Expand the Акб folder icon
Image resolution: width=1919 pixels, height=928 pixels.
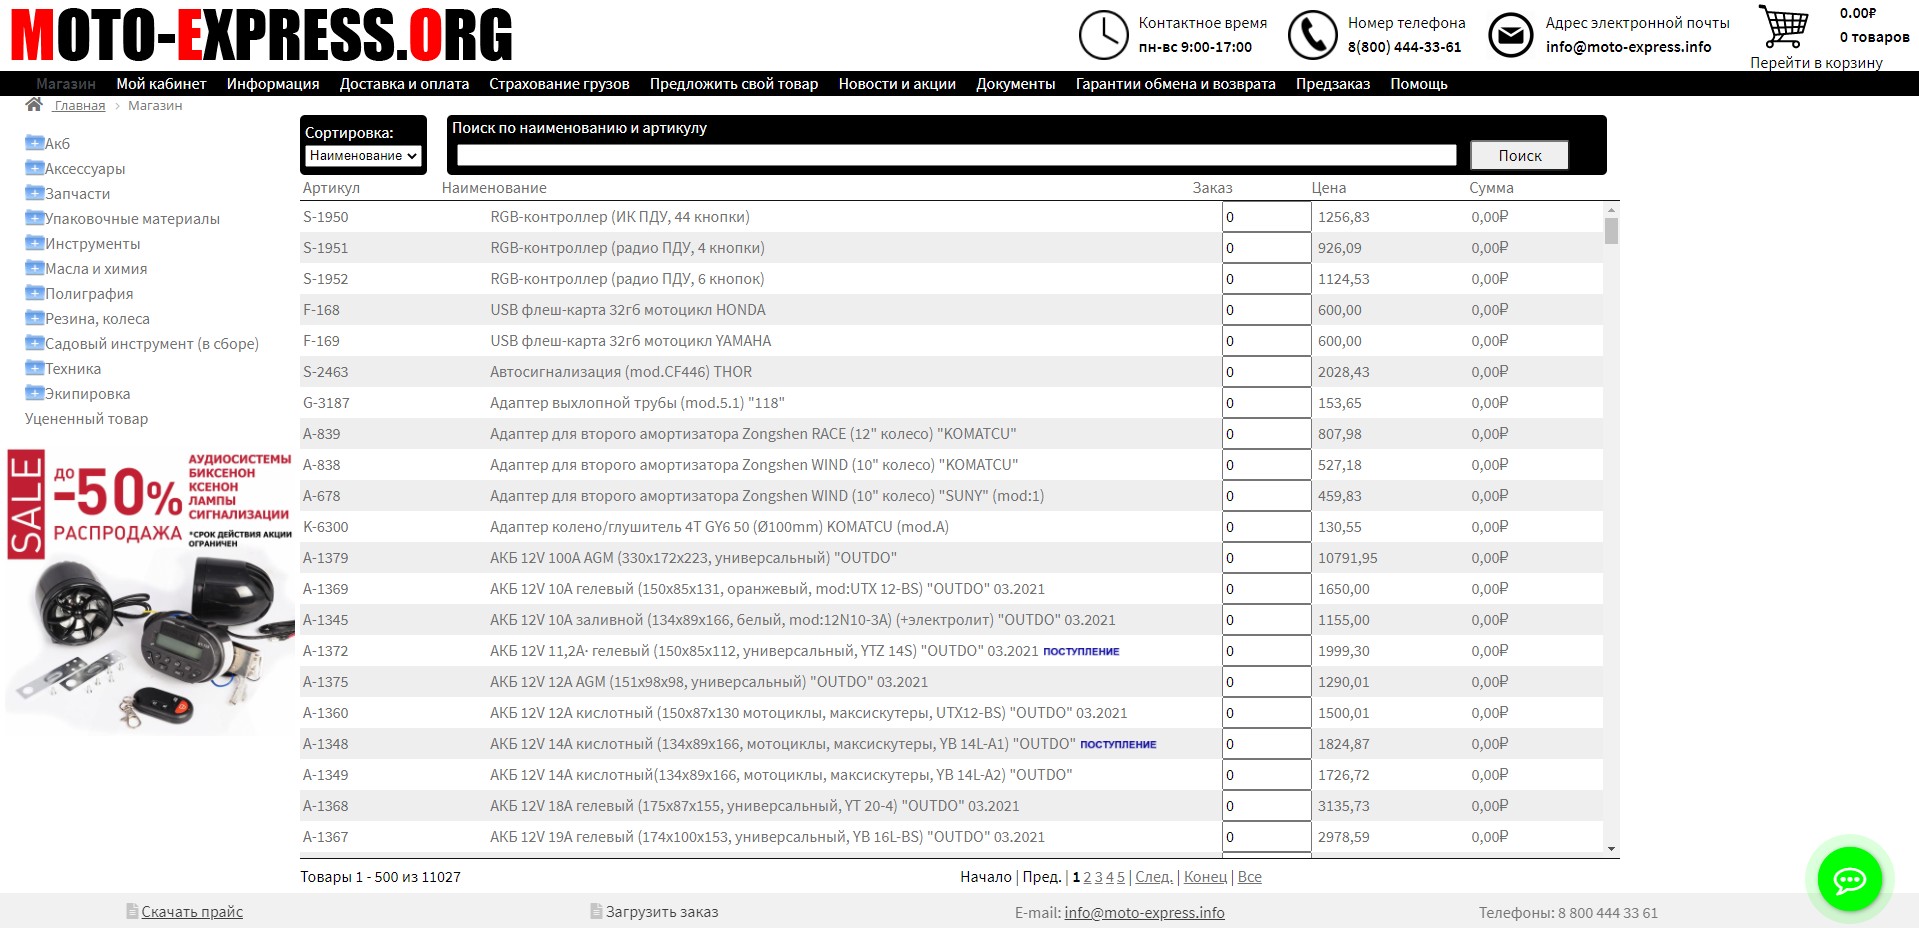(34, 143)
